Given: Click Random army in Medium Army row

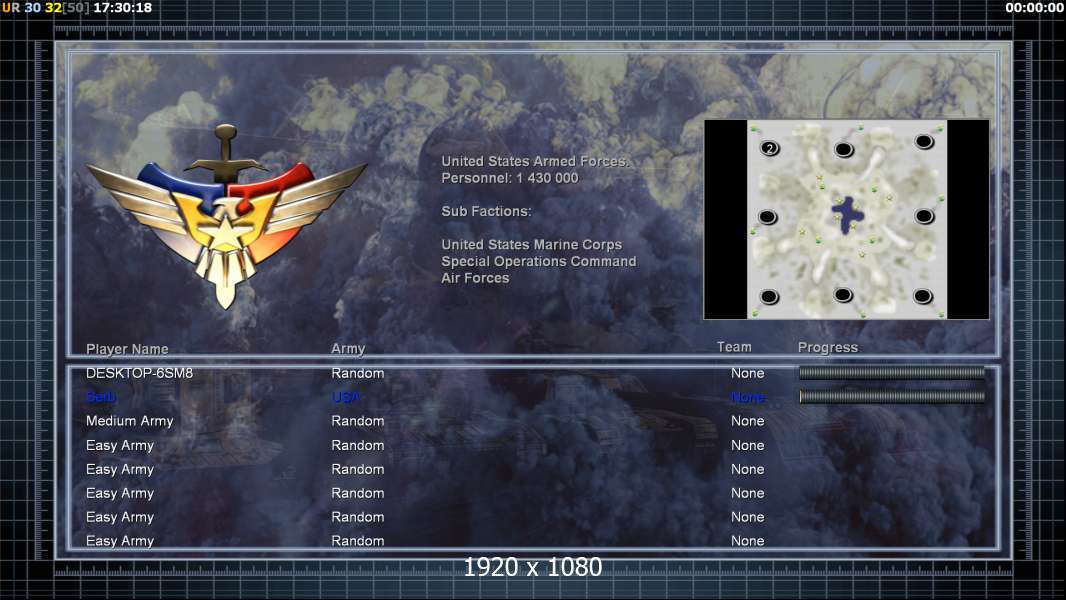Looking at the screenshot, I should 358,421.
